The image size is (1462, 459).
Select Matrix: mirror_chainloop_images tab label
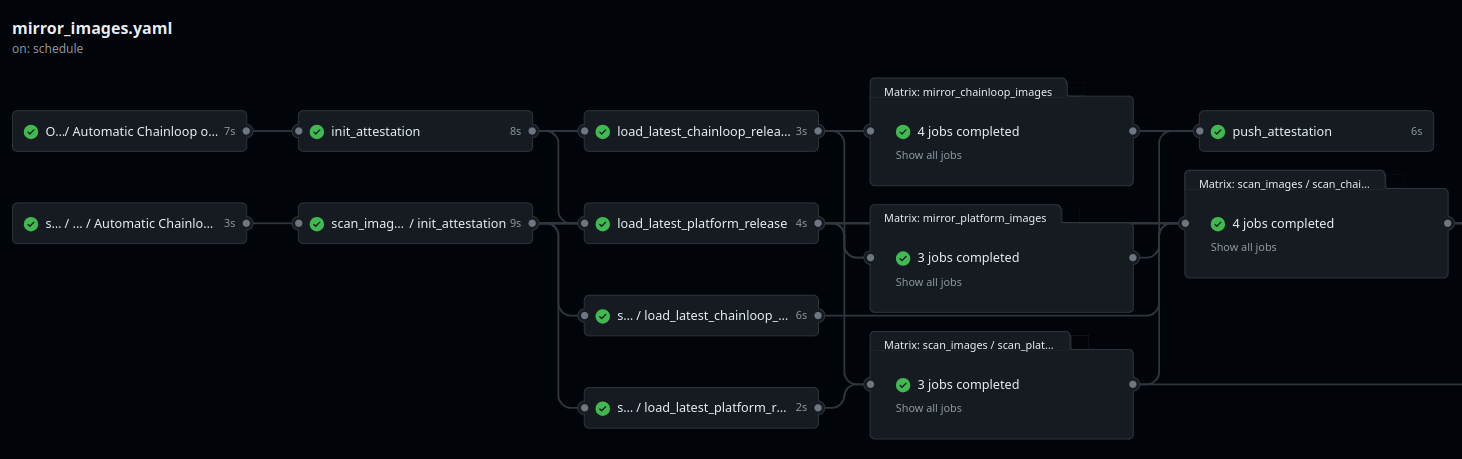click(x=967, y=92)
